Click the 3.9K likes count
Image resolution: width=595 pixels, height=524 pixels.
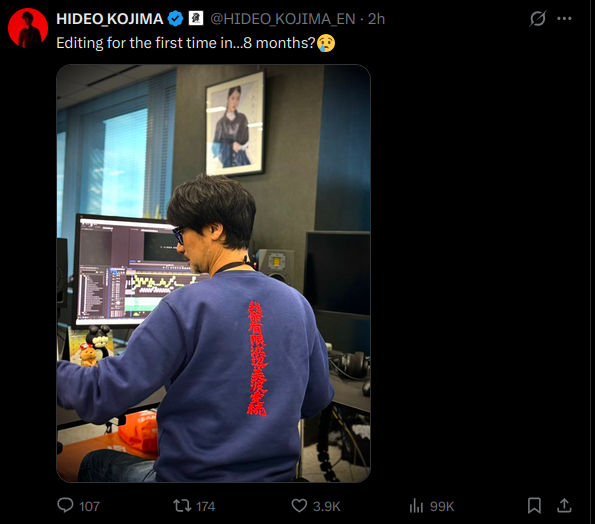(x=327, y=506)
